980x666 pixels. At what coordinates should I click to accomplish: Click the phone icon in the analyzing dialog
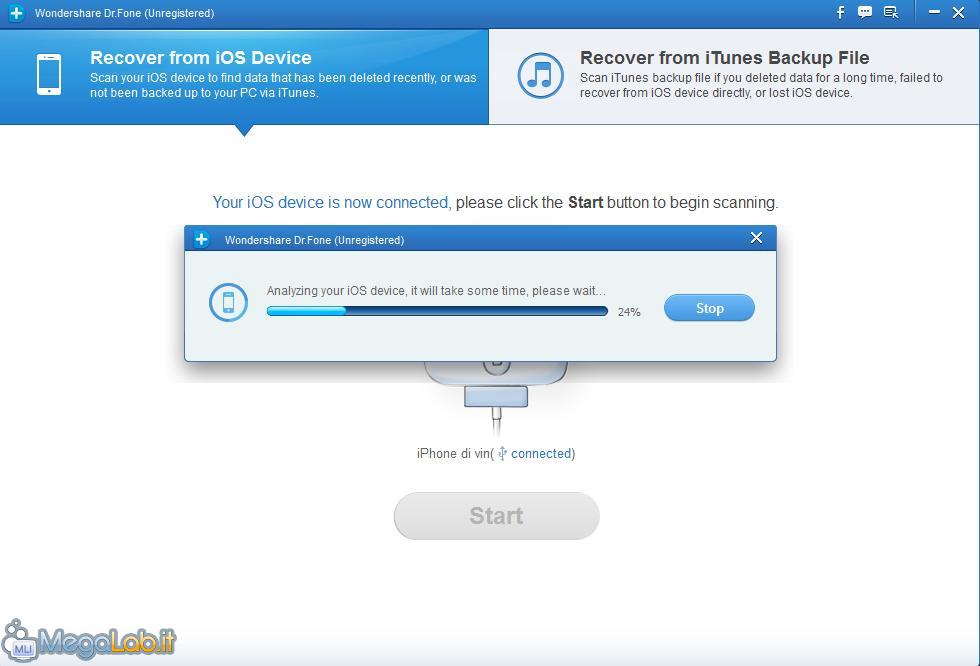pyautogui.click(x=228, y=302)
